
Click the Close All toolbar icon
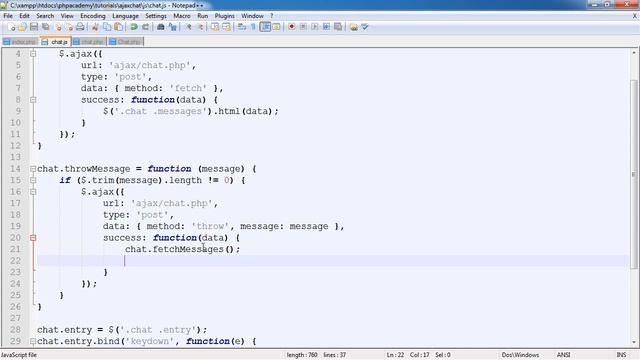69,27
